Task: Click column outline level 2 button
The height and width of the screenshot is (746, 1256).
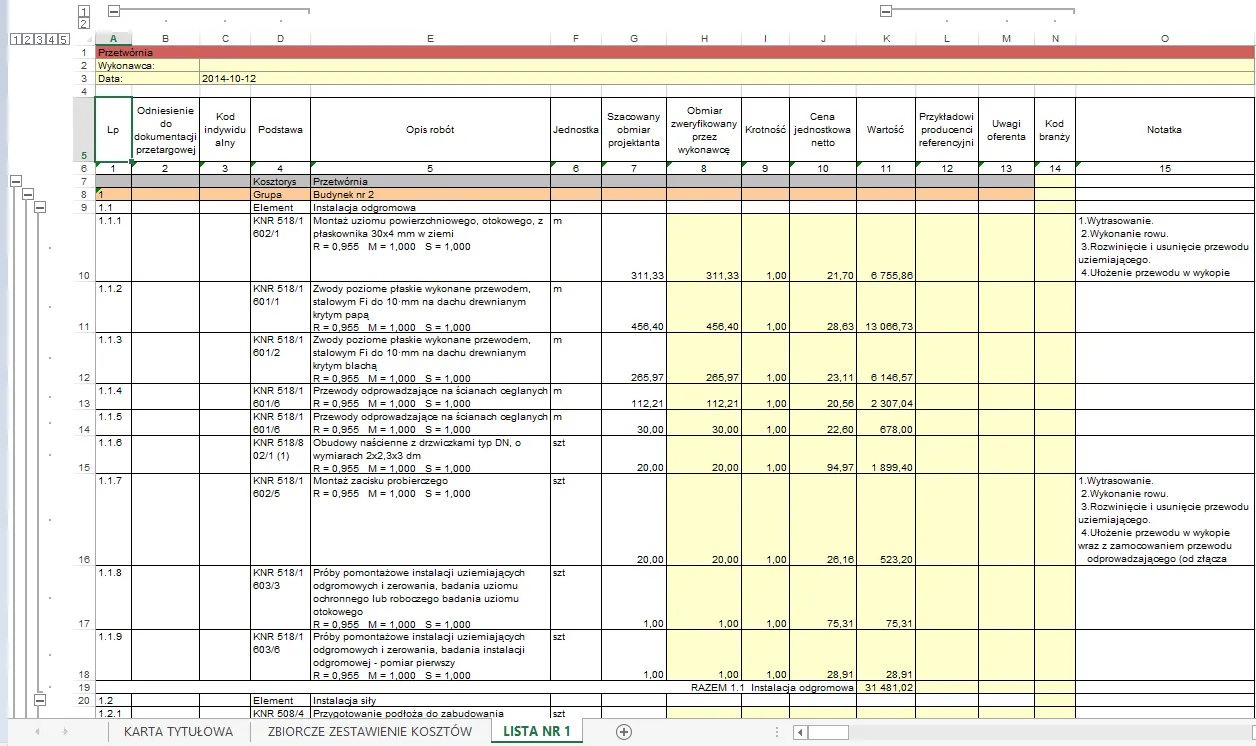Action: (x=84, y=23)
